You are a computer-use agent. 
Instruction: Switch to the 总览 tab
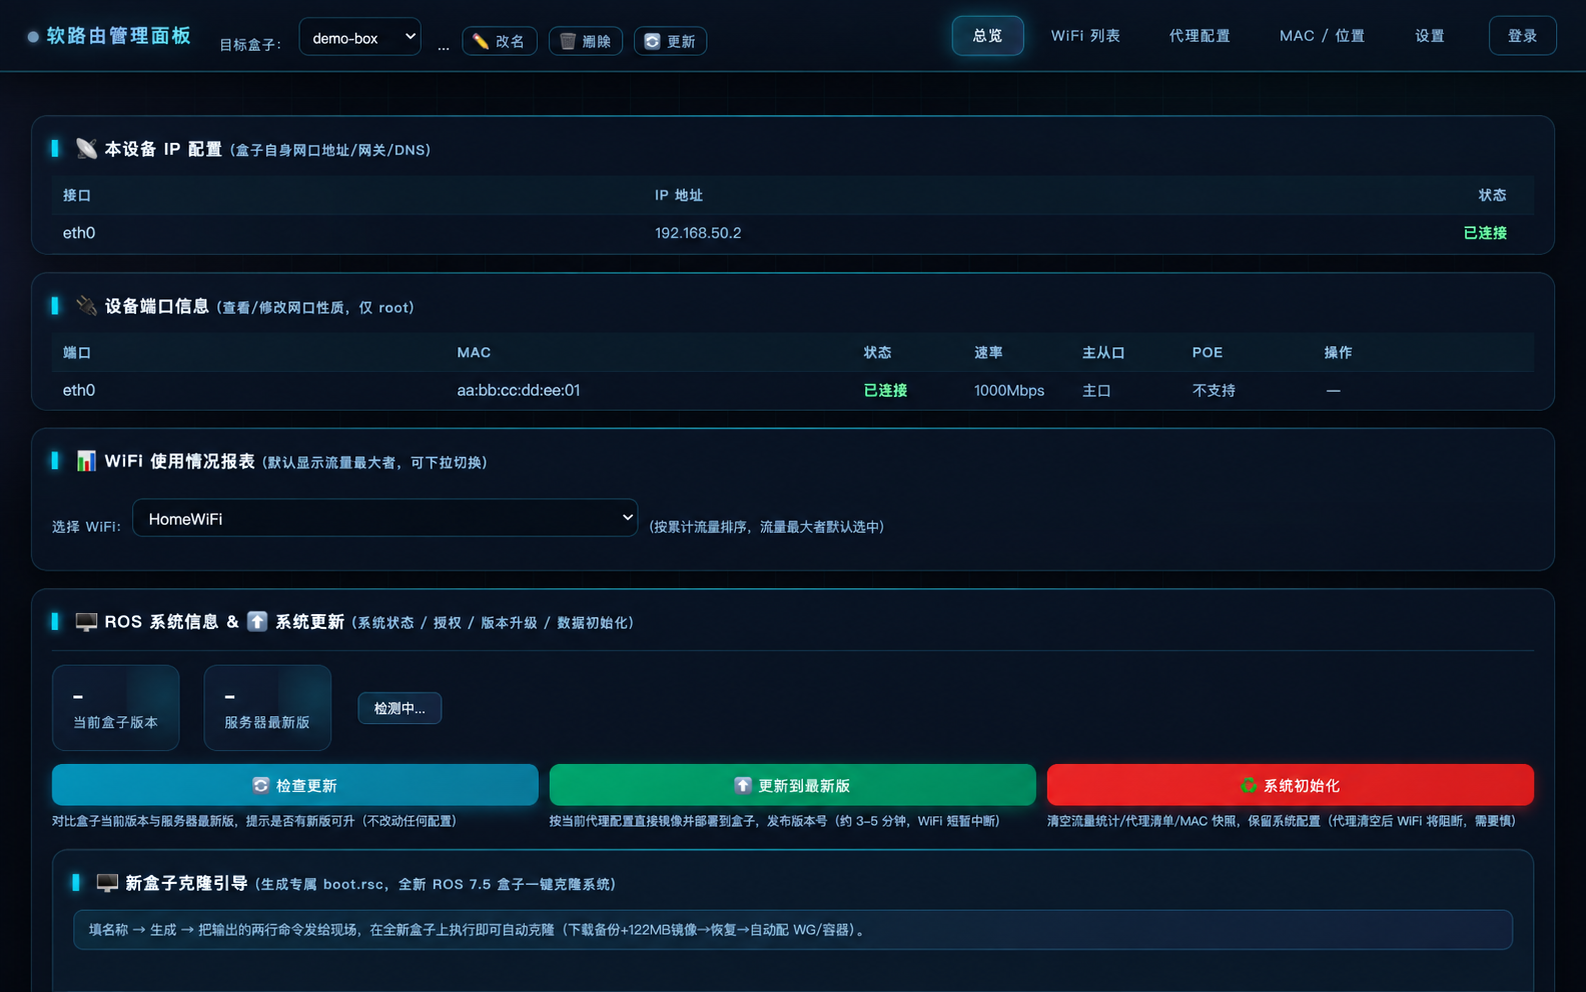tap(987, 36)
